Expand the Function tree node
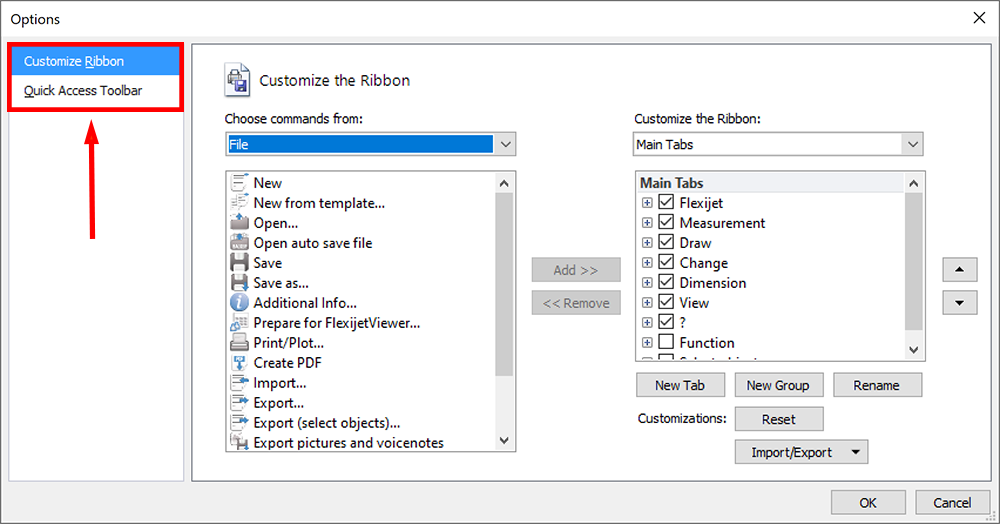The image size is (1000, 524). point(647,342)
